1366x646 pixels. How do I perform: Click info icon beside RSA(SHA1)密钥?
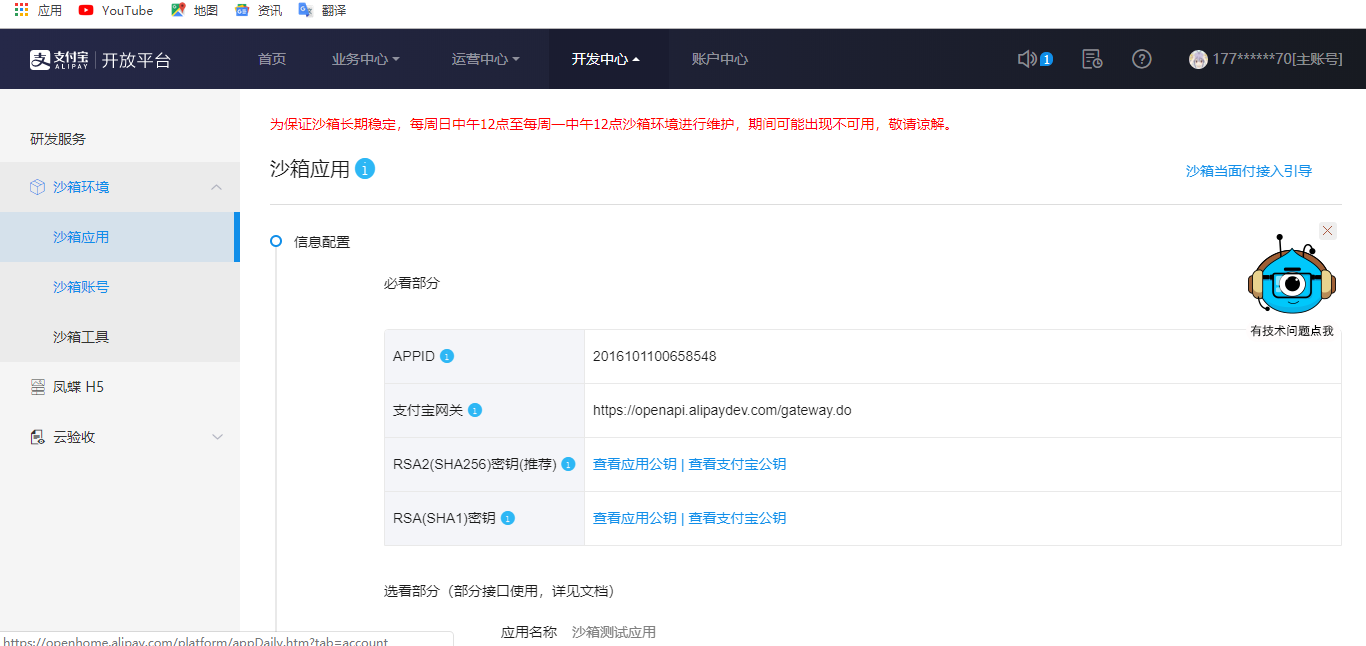(x=507, y=518)
